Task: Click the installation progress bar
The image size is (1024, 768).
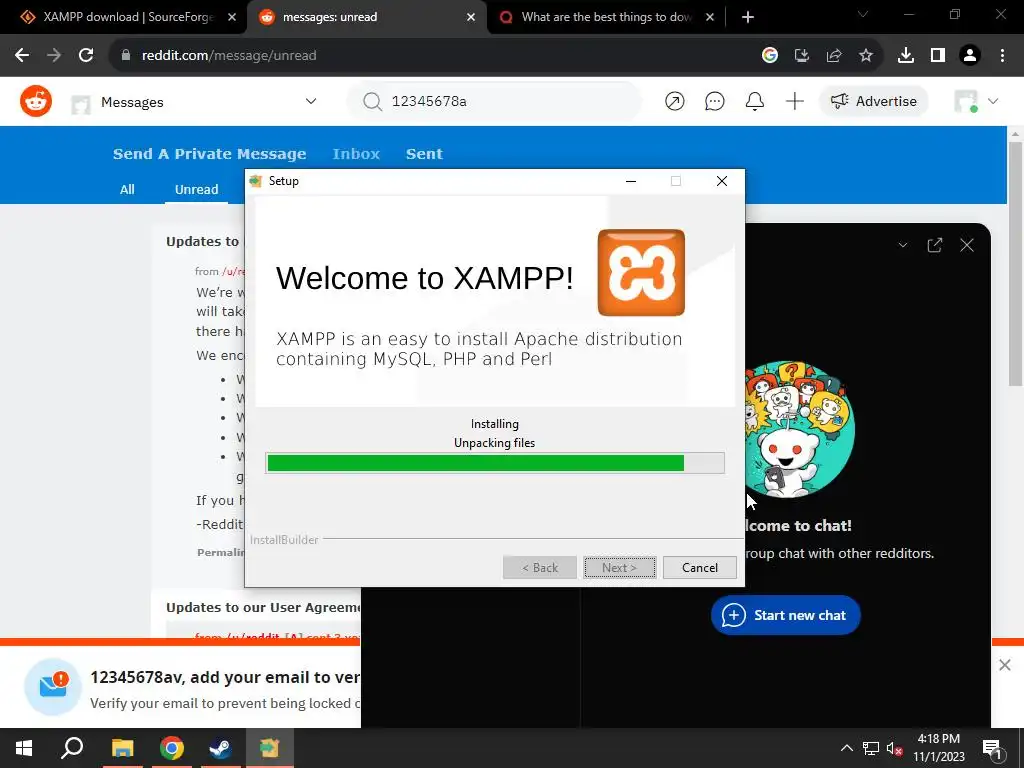Action: click(494, 463)
